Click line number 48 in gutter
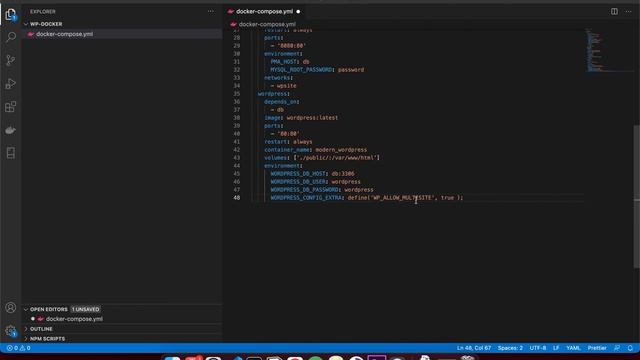Screen dimensions: 640x360 click(x=237, y=198)
